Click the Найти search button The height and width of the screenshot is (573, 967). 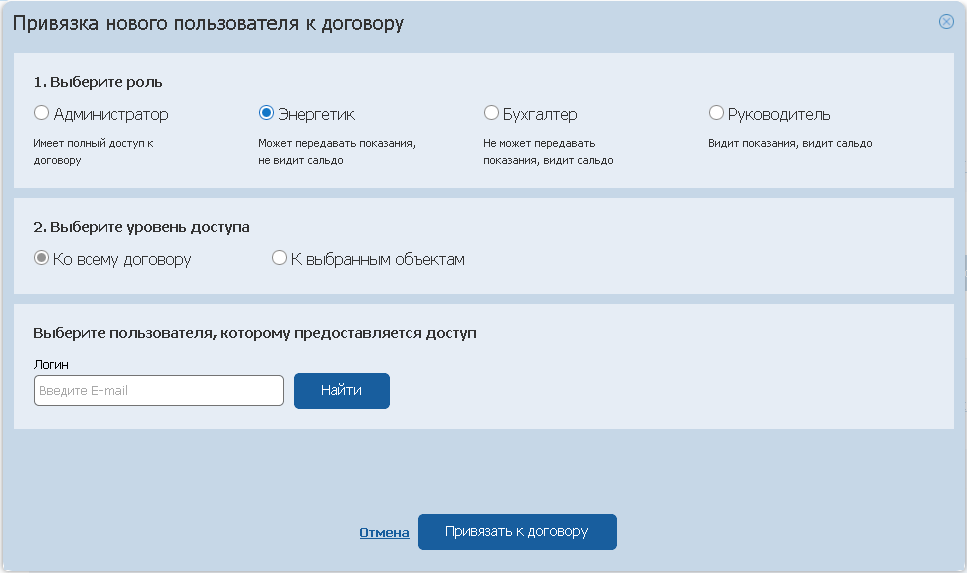point(342,390)
